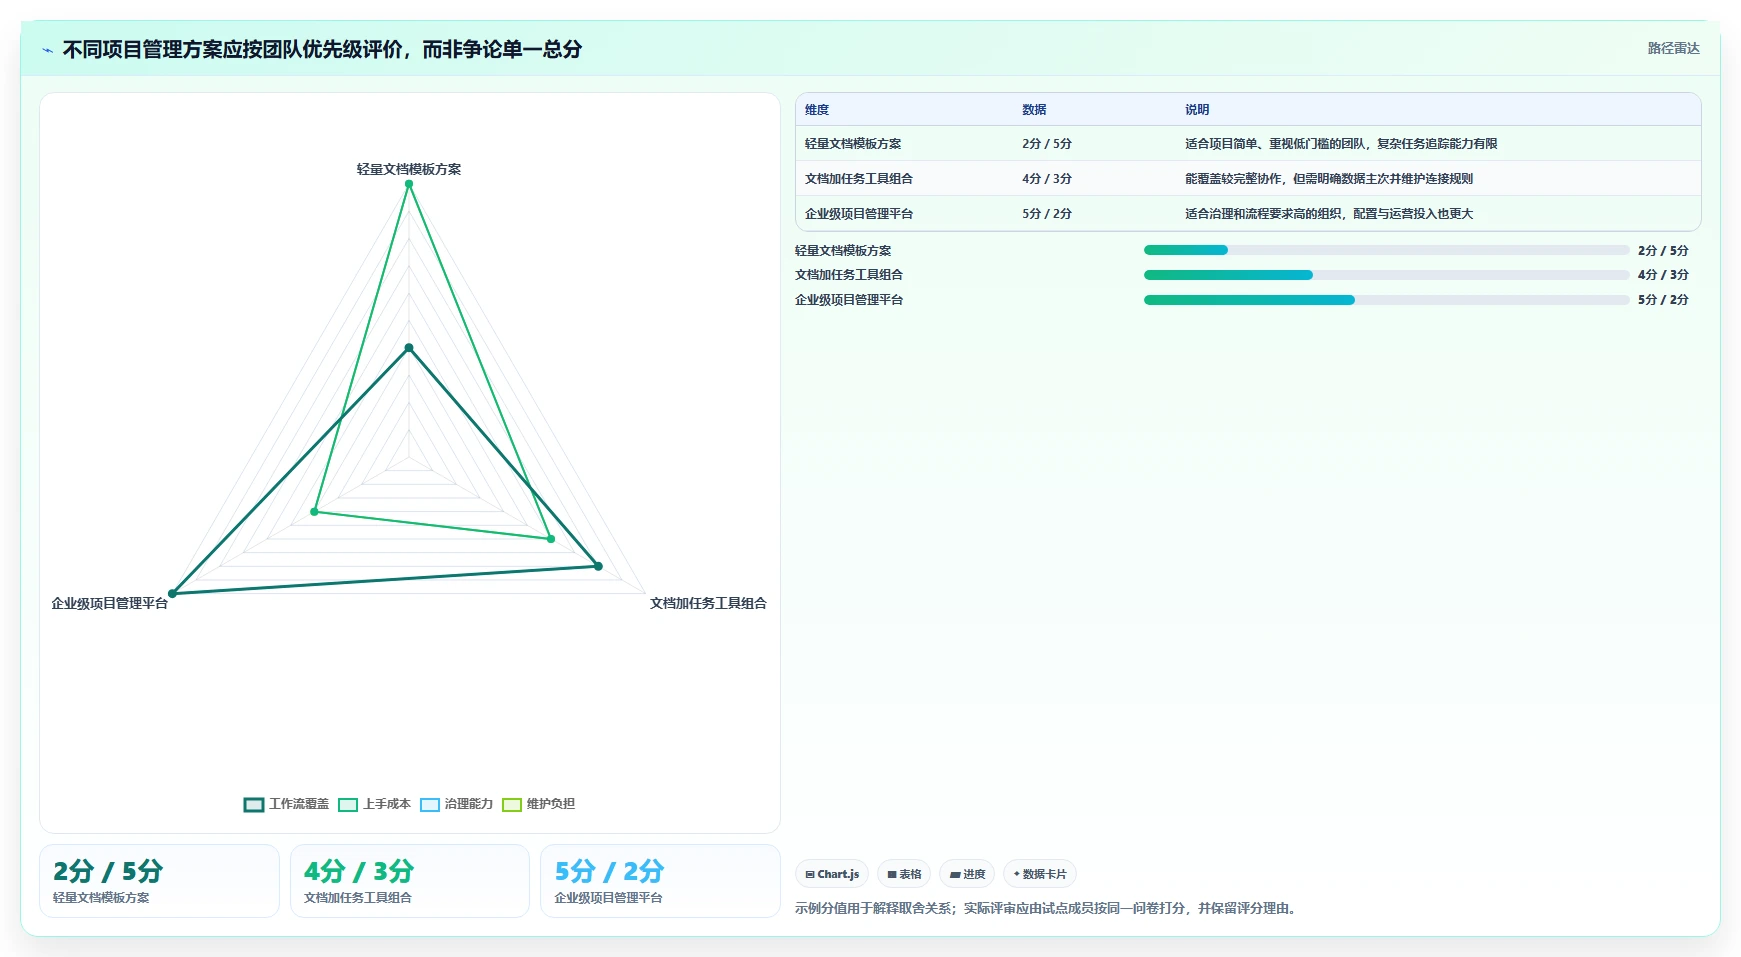Select the 说明 column header
Screen dimensions: 1741x957
1197,110
